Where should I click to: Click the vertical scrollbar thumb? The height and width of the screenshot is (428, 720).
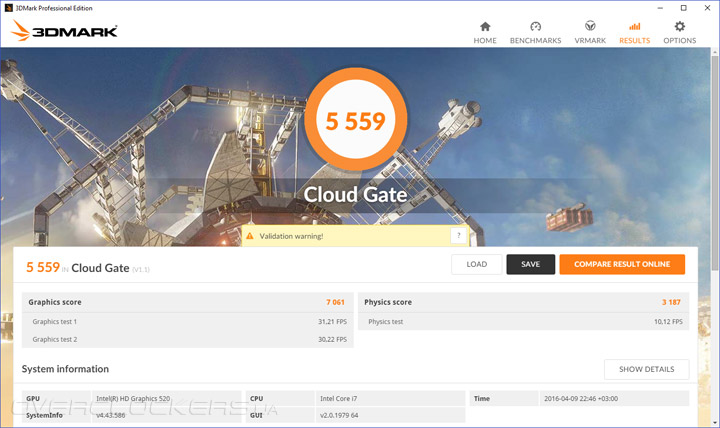[715, 163]
